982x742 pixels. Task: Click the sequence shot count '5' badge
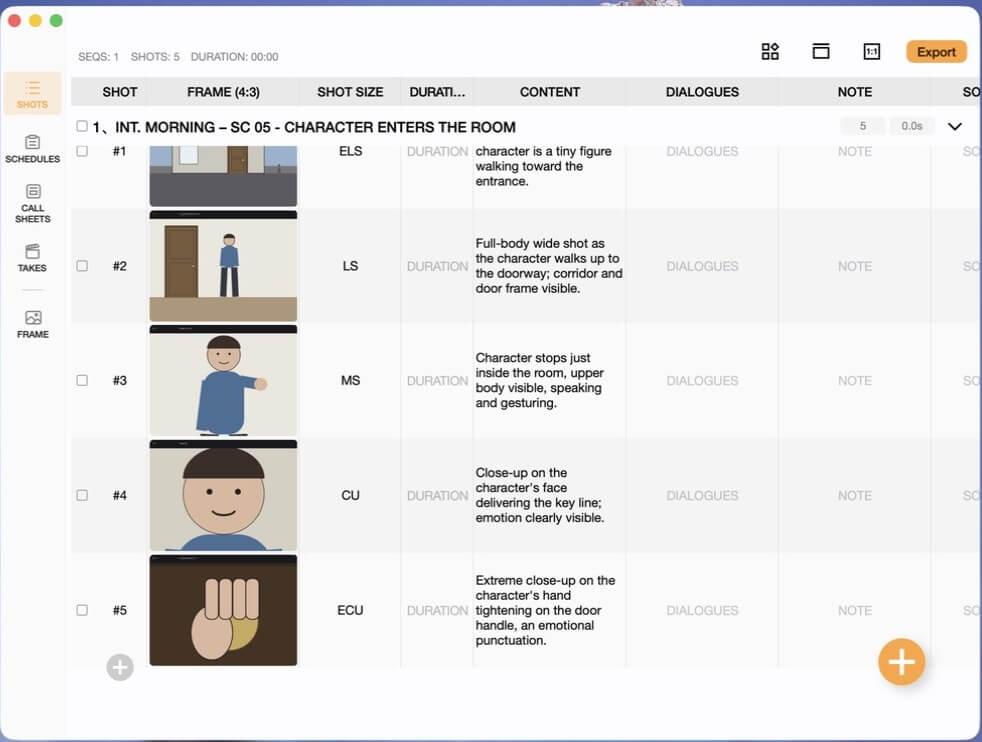862,126
